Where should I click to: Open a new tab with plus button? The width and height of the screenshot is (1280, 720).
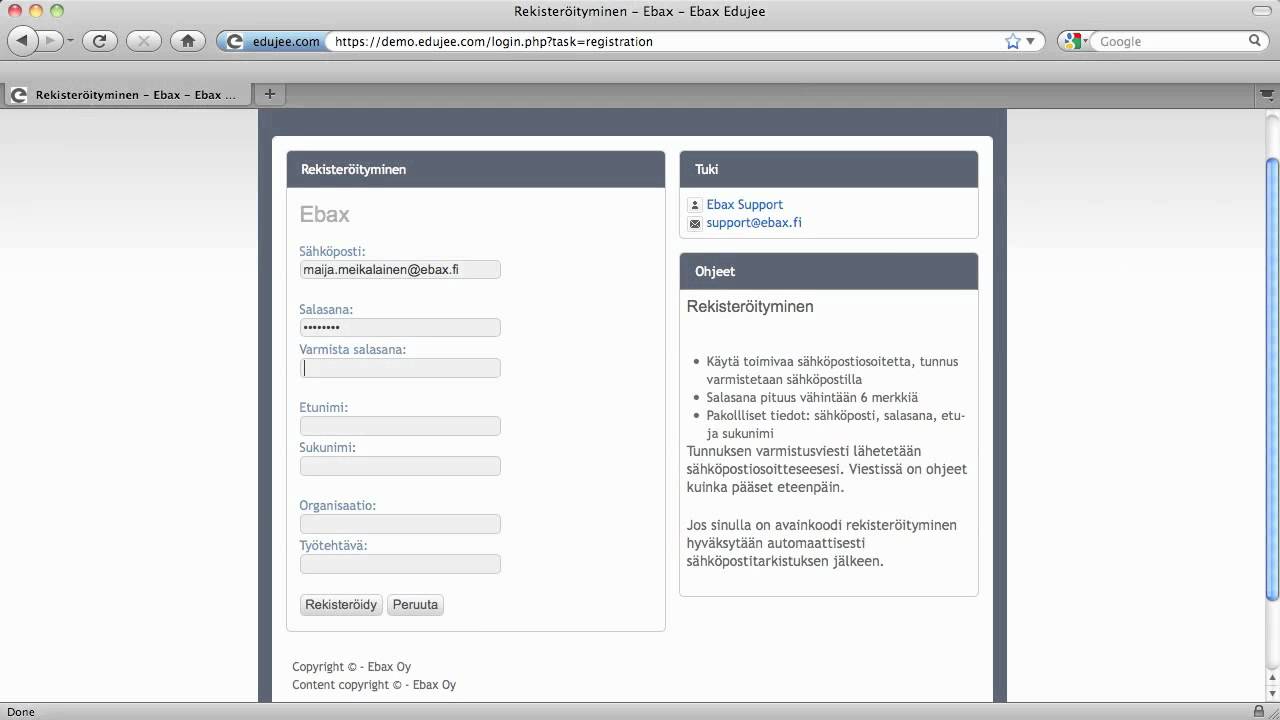269,94
